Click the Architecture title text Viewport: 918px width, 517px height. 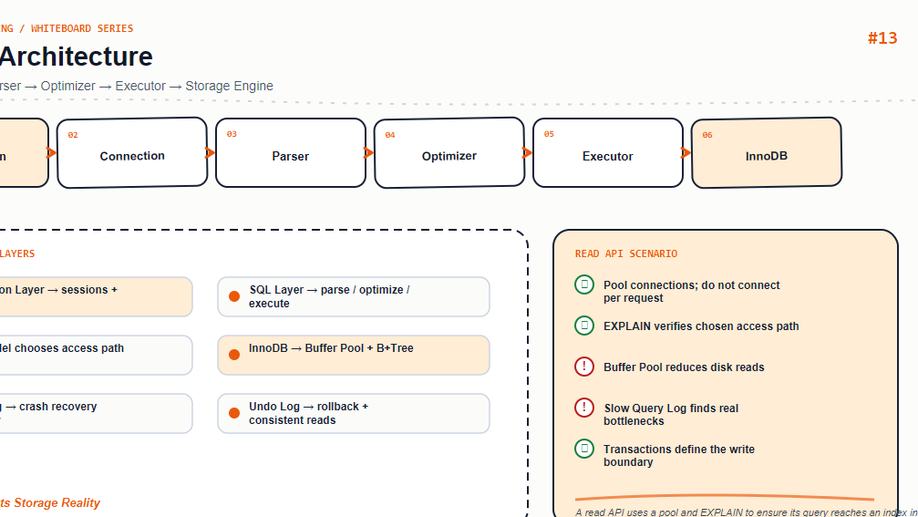pyautogui.click(x=76, y=56)
